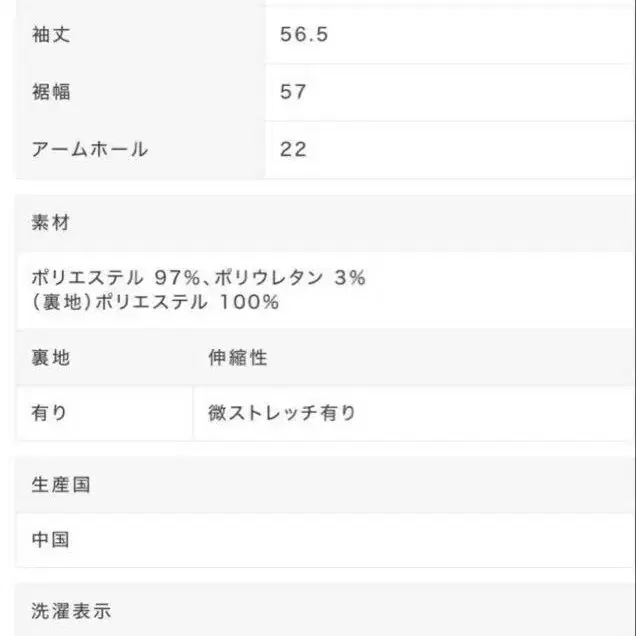Click the 裏地 column header
This screenshot has width=636, height=636.
pyautogui.click(x=51, y=357)
